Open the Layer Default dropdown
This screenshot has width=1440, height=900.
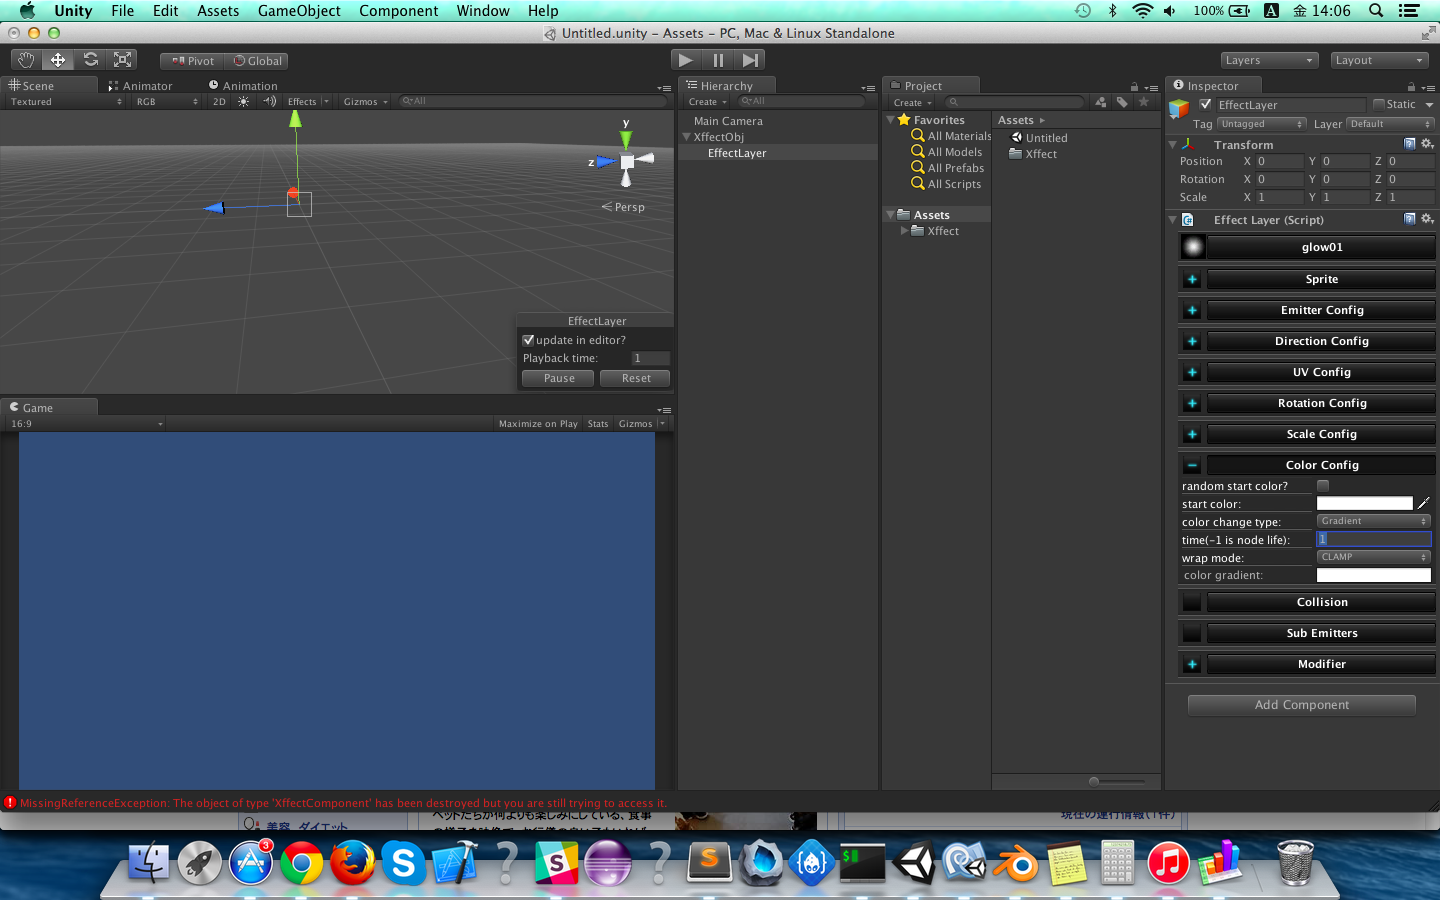pyautogui.click(x=1390, y=124)
